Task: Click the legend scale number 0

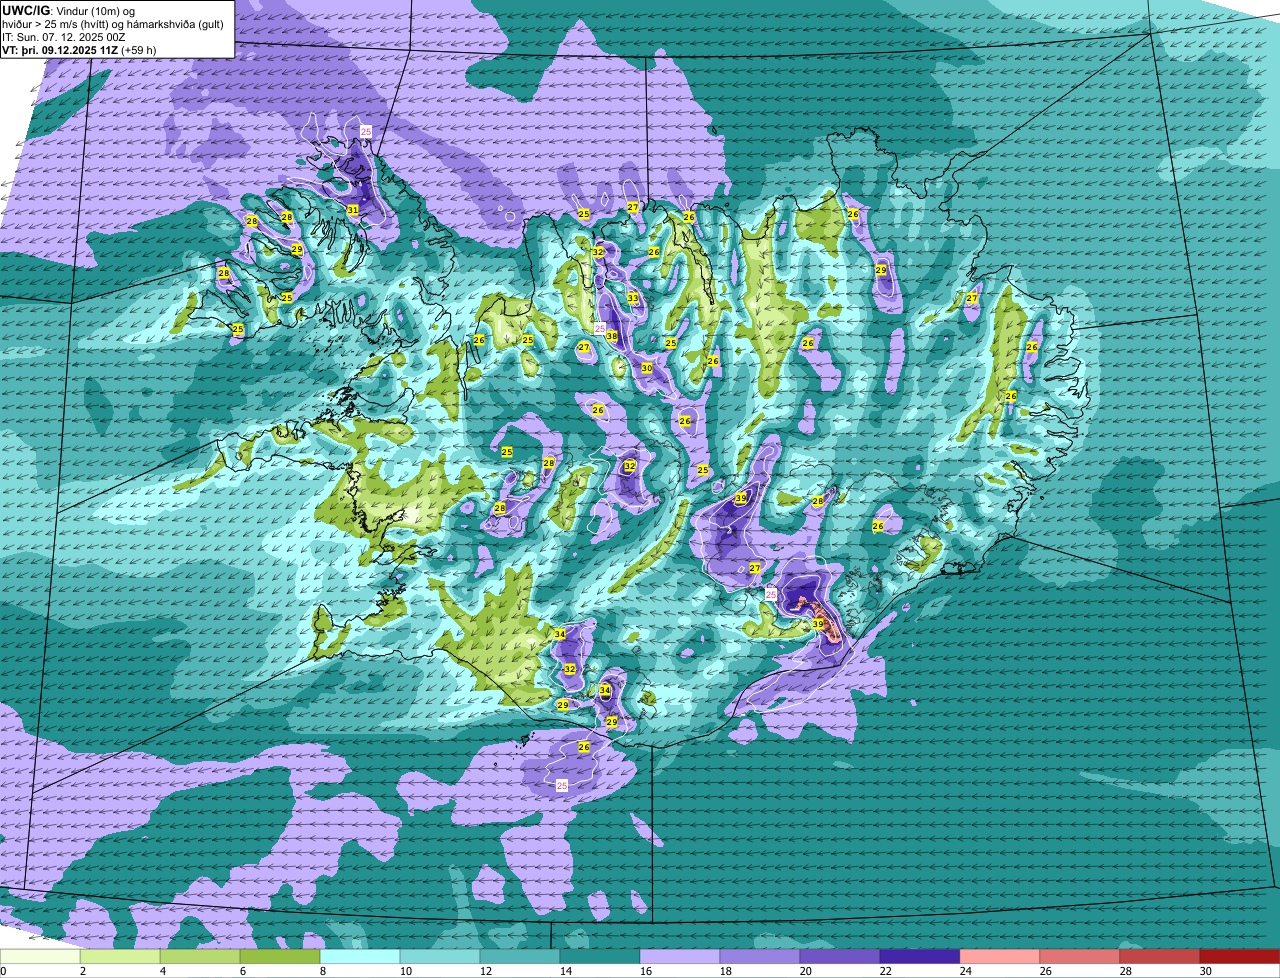Action: (x=3, y=971)
